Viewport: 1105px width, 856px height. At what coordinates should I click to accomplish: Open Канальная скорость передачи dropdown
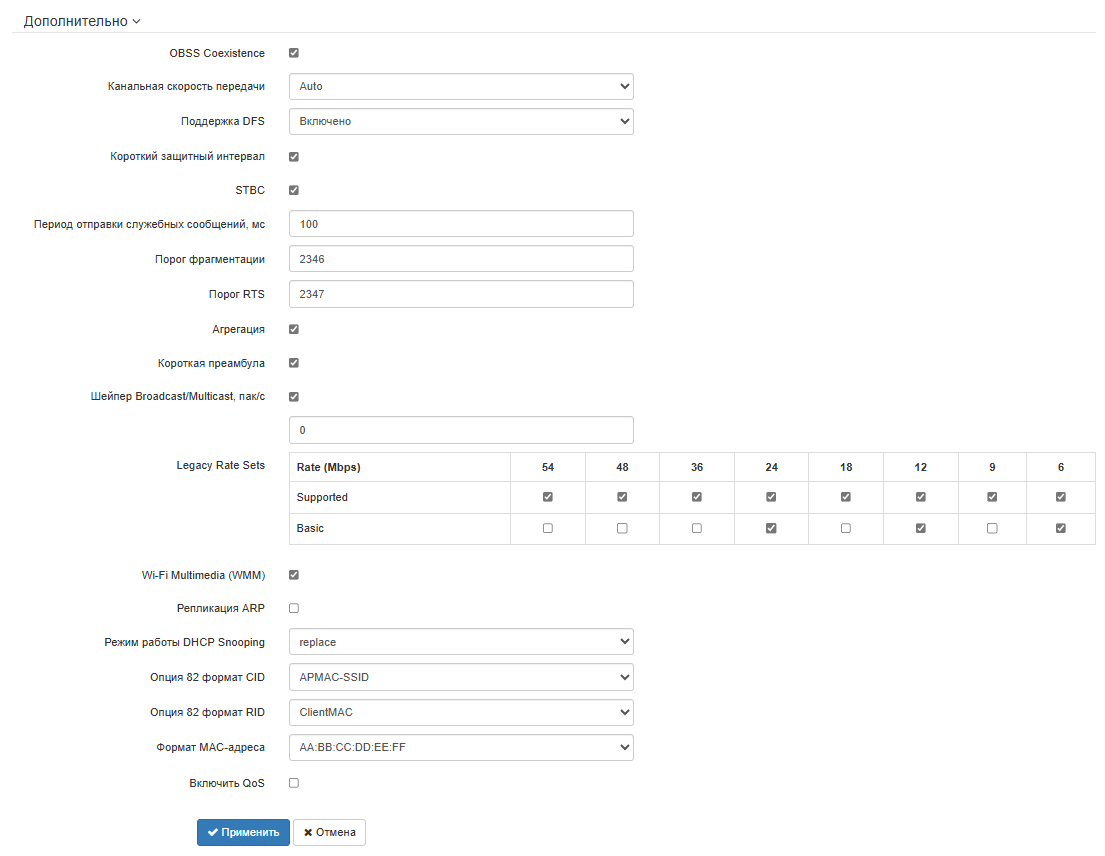[461, 87]
